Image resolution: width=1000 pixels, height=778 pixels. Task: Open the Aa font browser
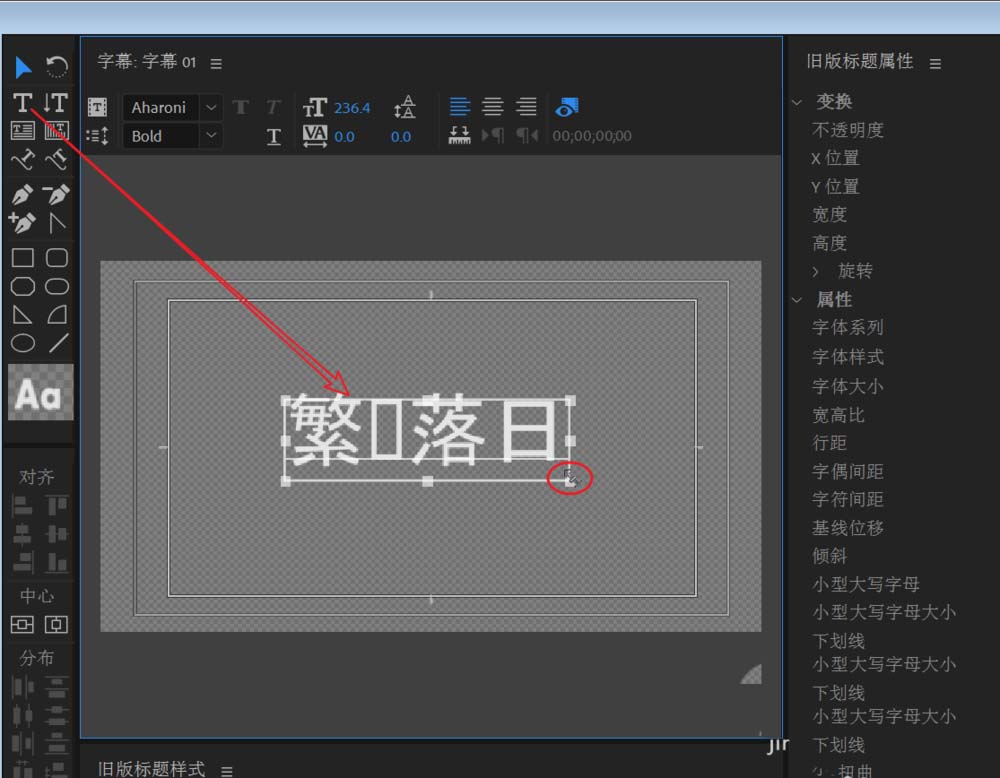39,392
